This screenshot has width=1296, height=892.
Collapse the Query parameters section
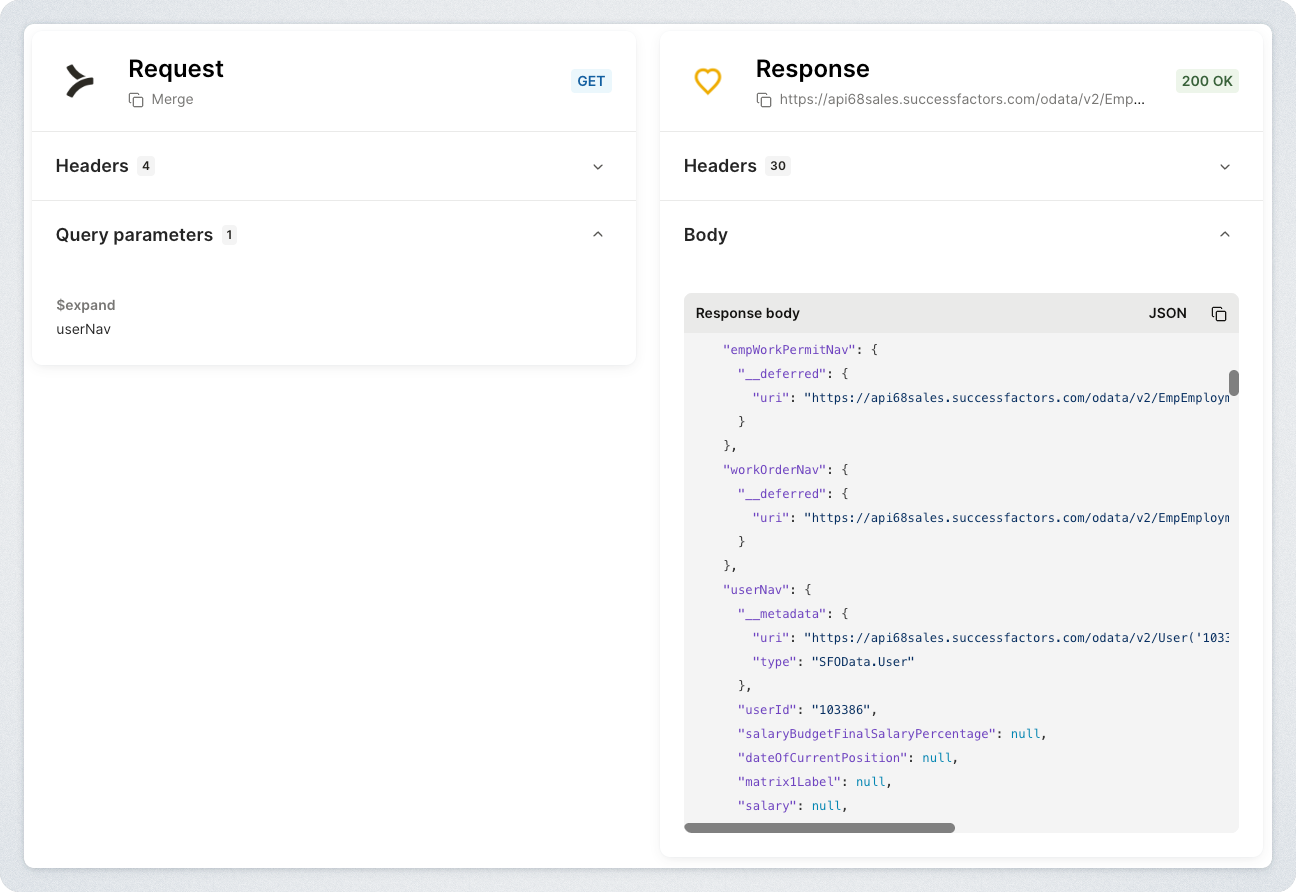(598, 234)
